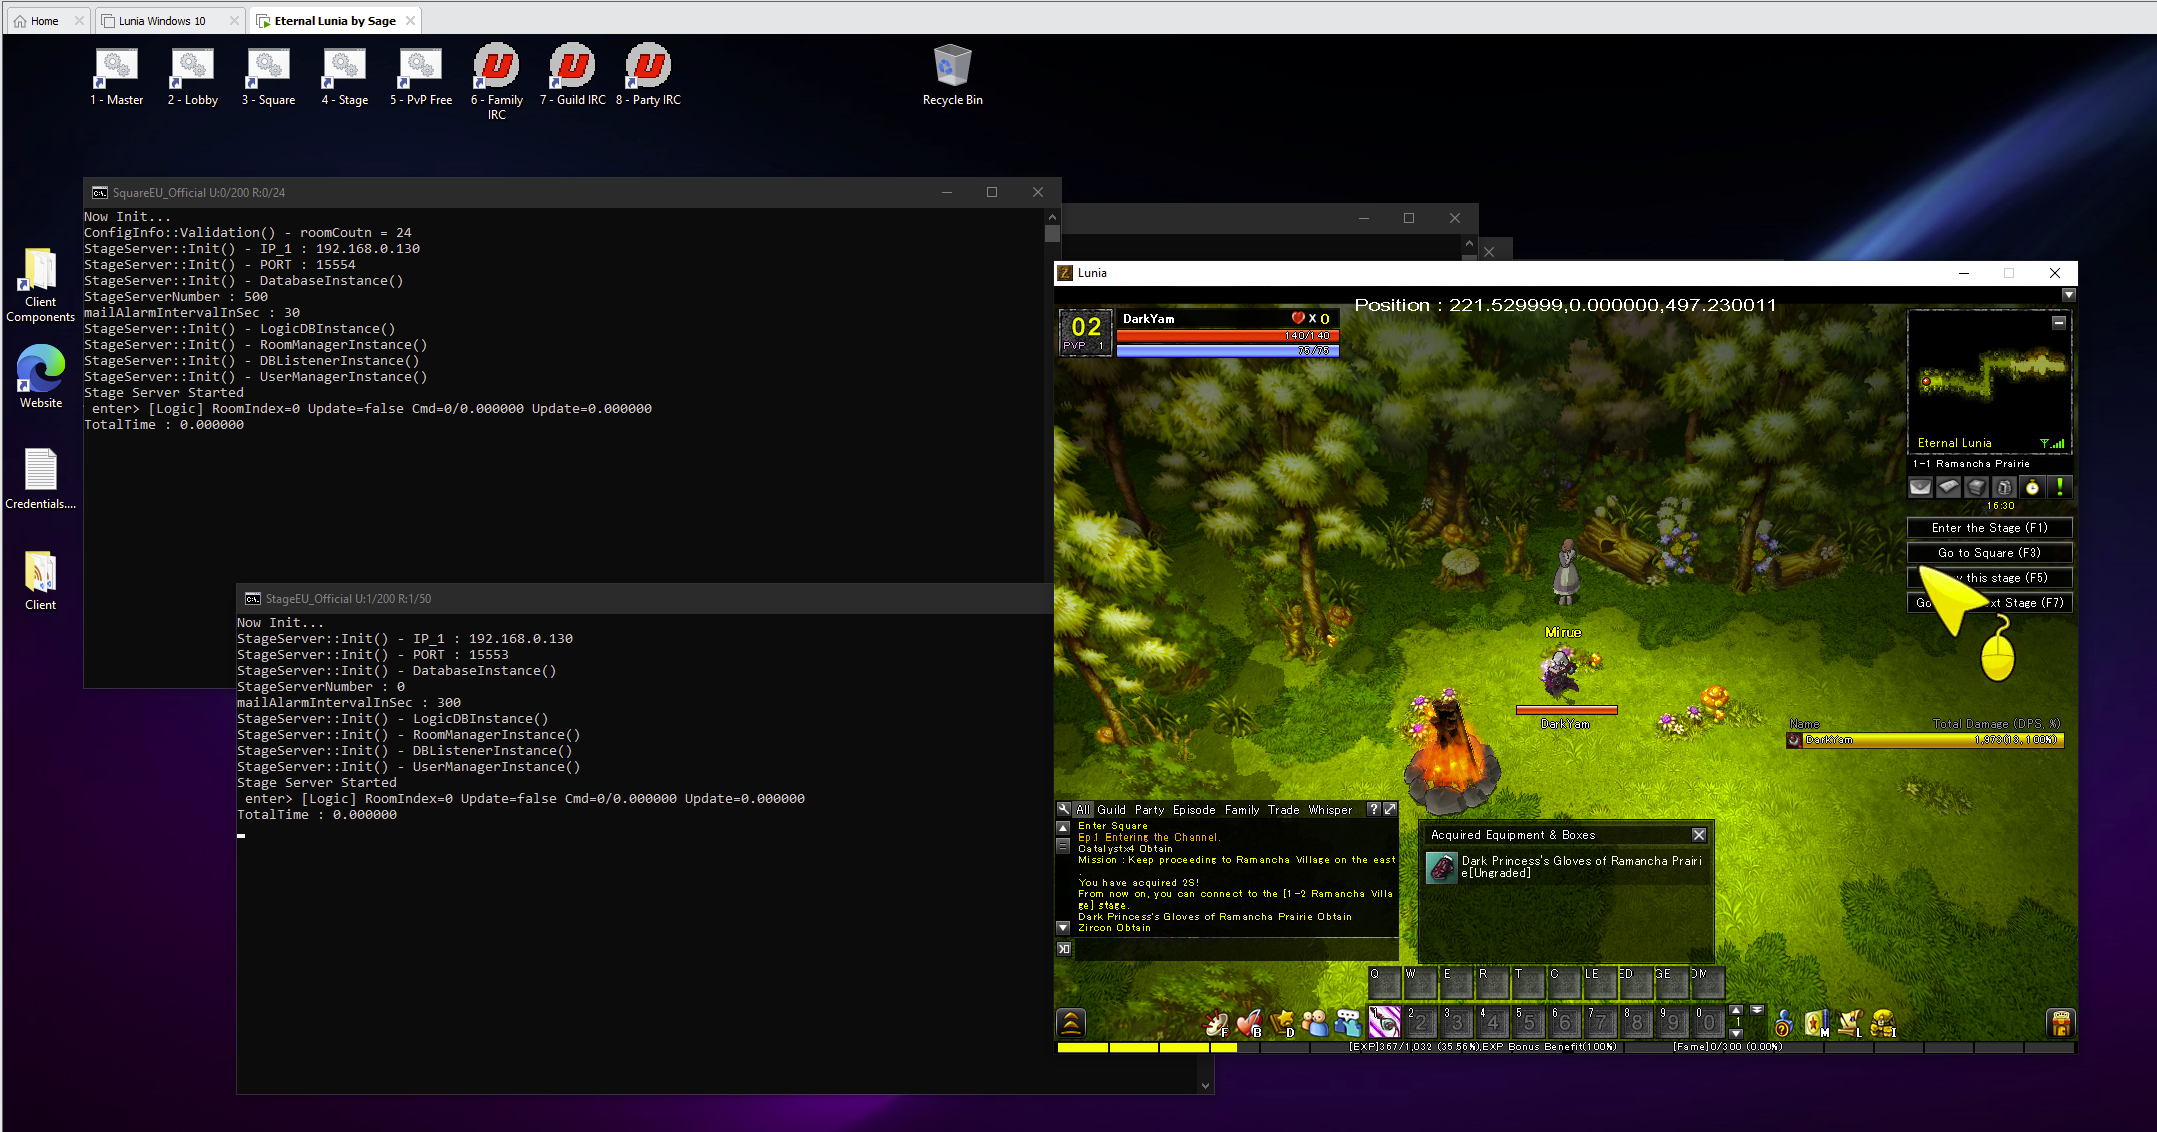Open the star book icon marked D

[1282, 1023]
